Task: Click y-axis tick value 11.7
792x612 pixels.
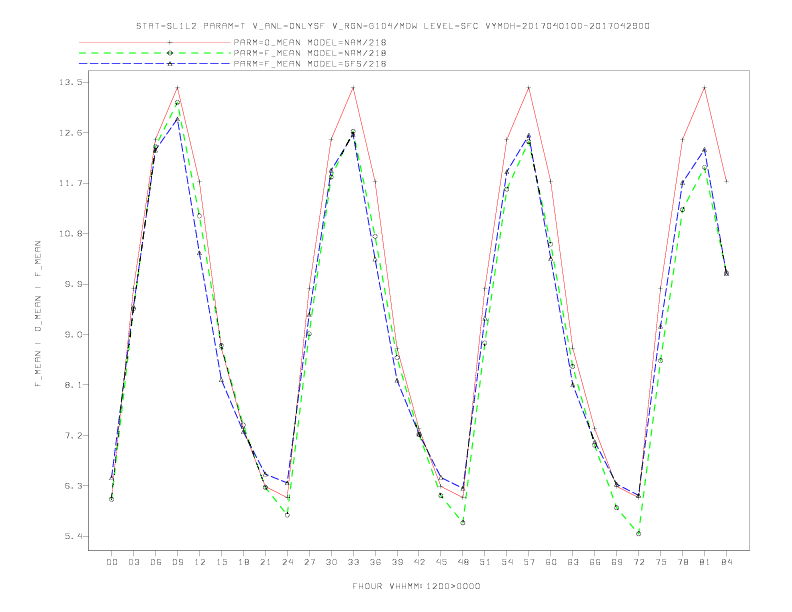Action: [70, 183]
